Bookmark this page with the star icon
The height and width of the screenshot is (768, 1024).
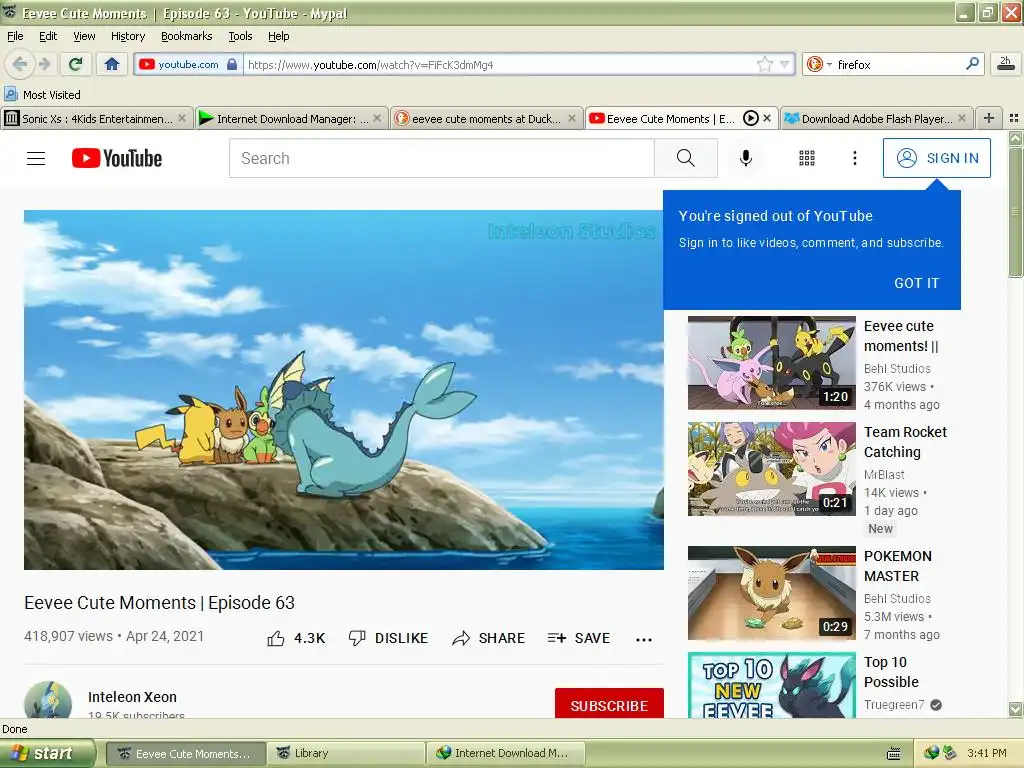point(765,64)
